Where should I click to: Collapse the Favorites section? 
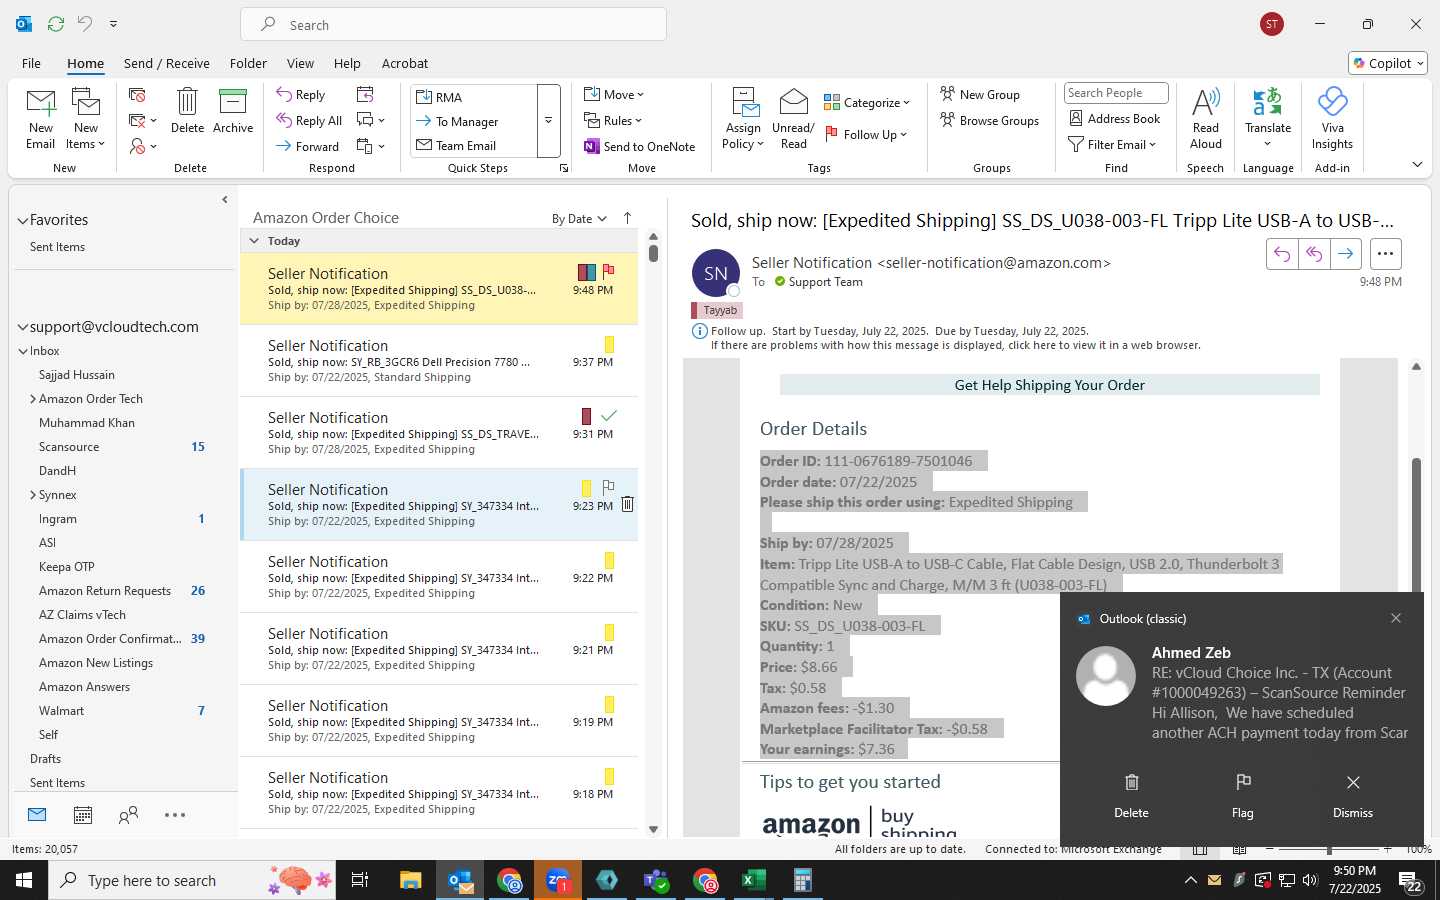click(x=22, y=220)
